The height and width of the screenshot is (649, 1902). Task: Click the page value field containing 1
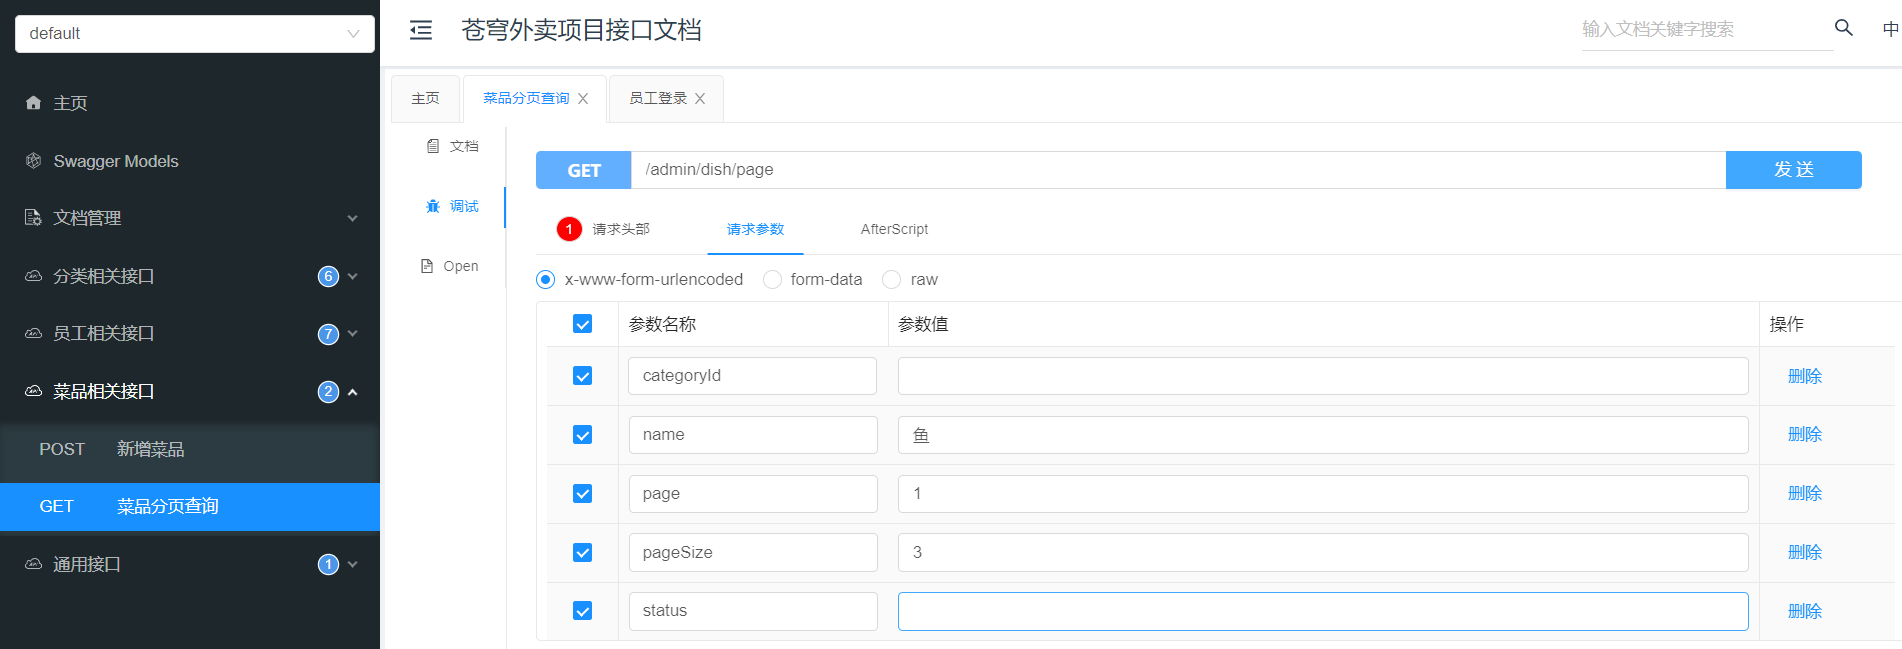pos(1323,494)
